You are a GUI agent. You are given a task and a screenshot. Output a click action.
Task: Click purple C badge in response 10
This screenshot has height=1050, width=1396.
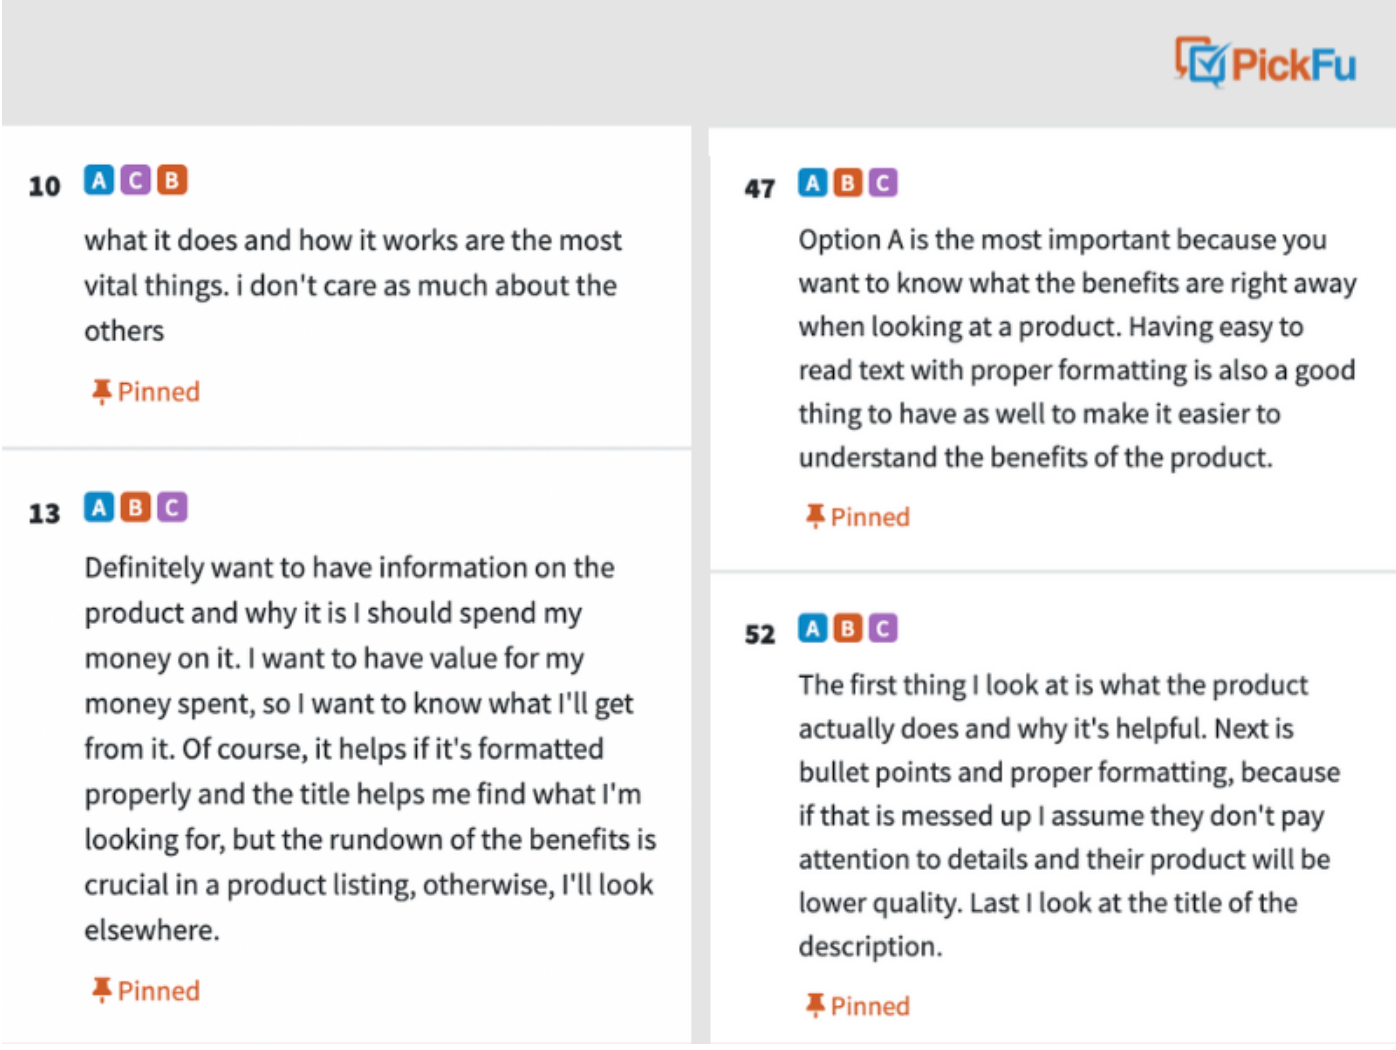pos(135,180)
